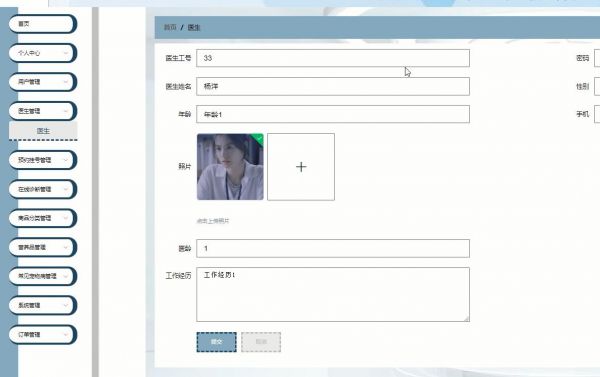Click into the 工作经历 text area
This screenshot has height=377, width=600.
[x=333, y=294]
